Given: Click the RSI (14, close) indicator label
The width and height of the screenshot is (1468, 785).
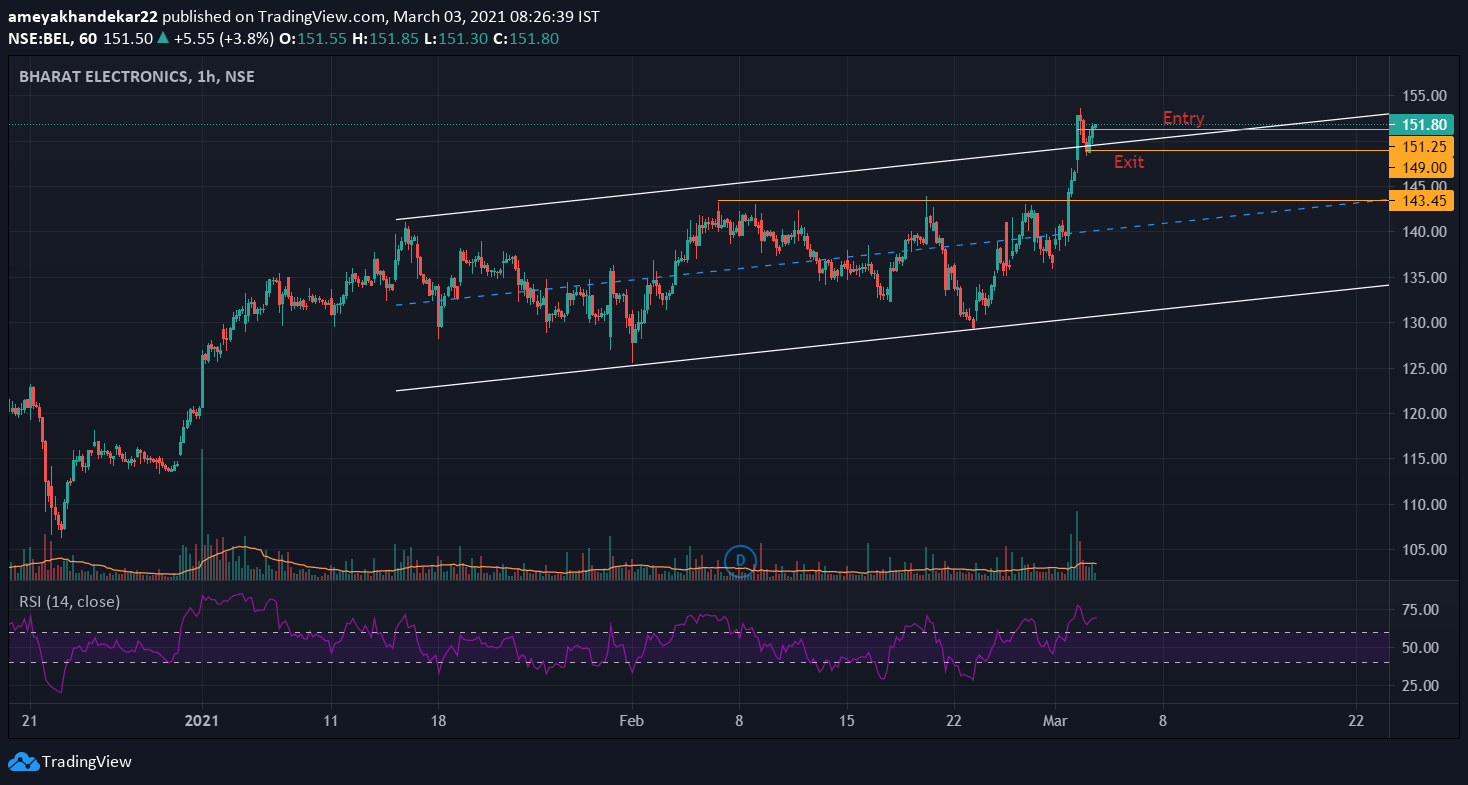Looking at the screenshot, I should [x=69, y=601].
